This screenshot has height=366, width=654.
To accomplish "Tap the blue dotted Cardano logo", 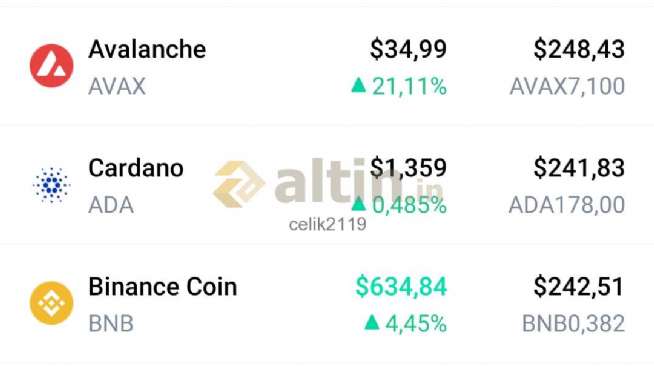I will click(x=52, y=185).
